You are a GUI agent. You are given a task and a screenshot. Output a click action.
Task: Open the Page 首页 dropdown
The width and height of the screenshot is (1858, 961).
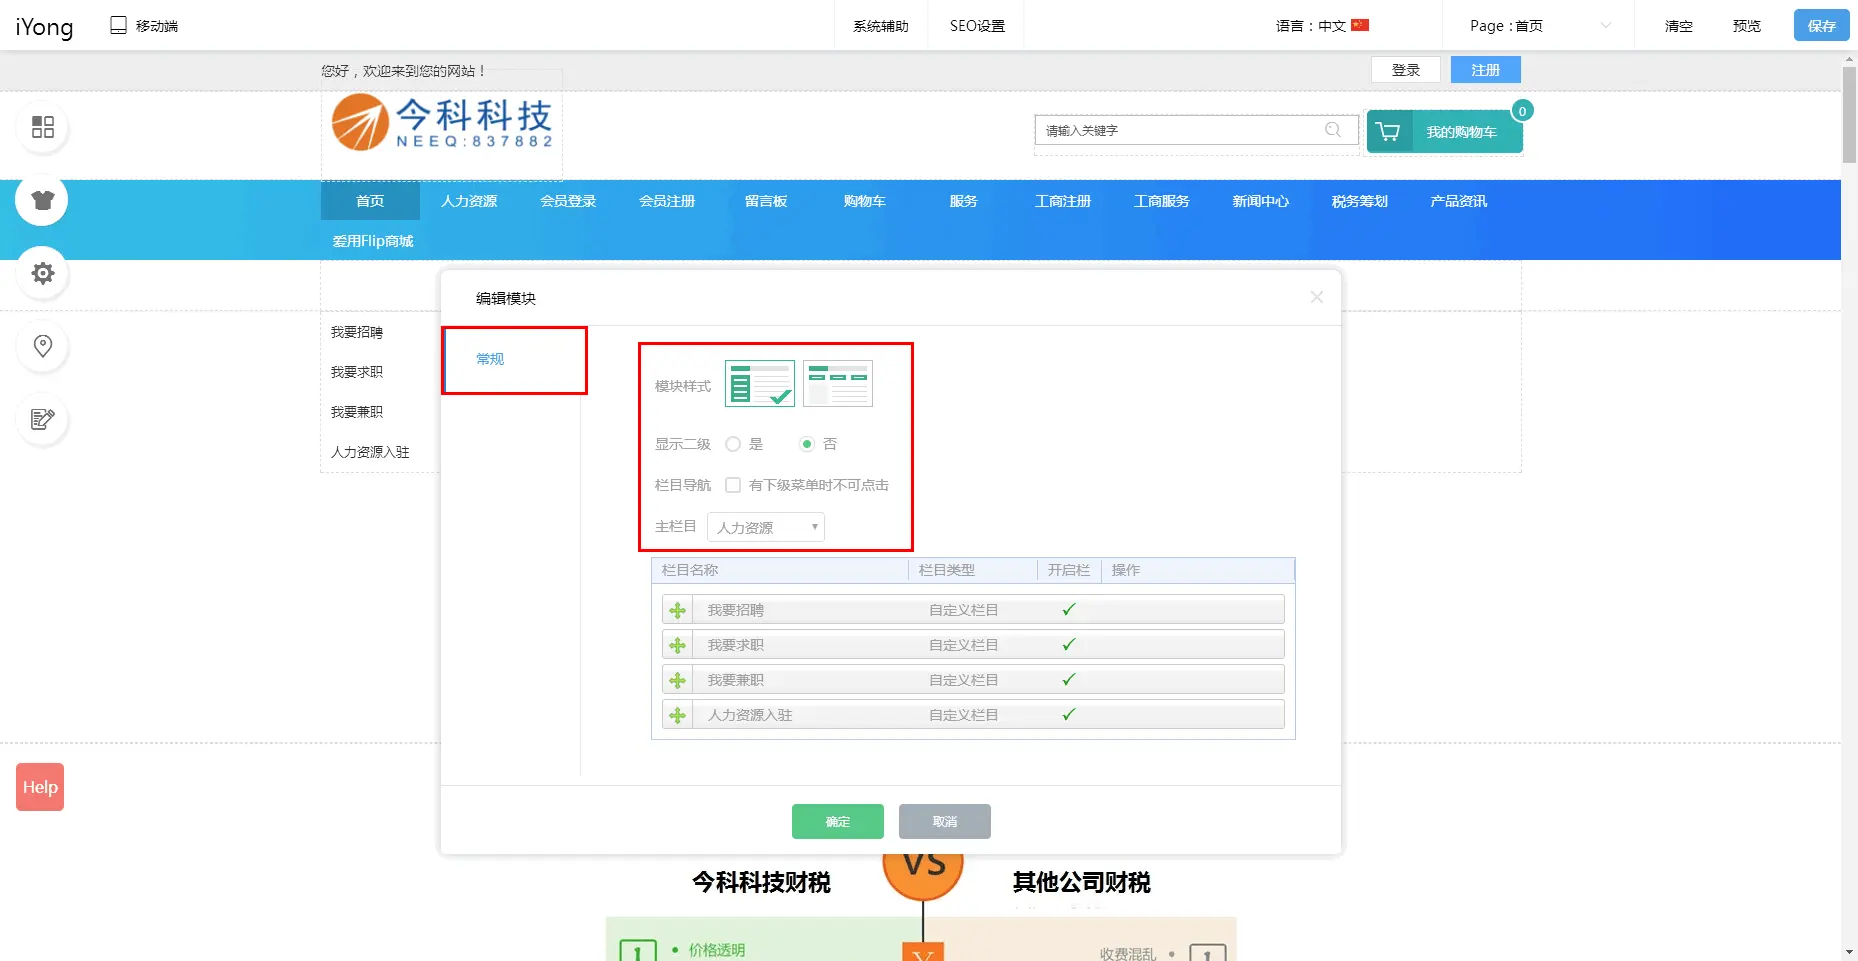pos(1538,26)
